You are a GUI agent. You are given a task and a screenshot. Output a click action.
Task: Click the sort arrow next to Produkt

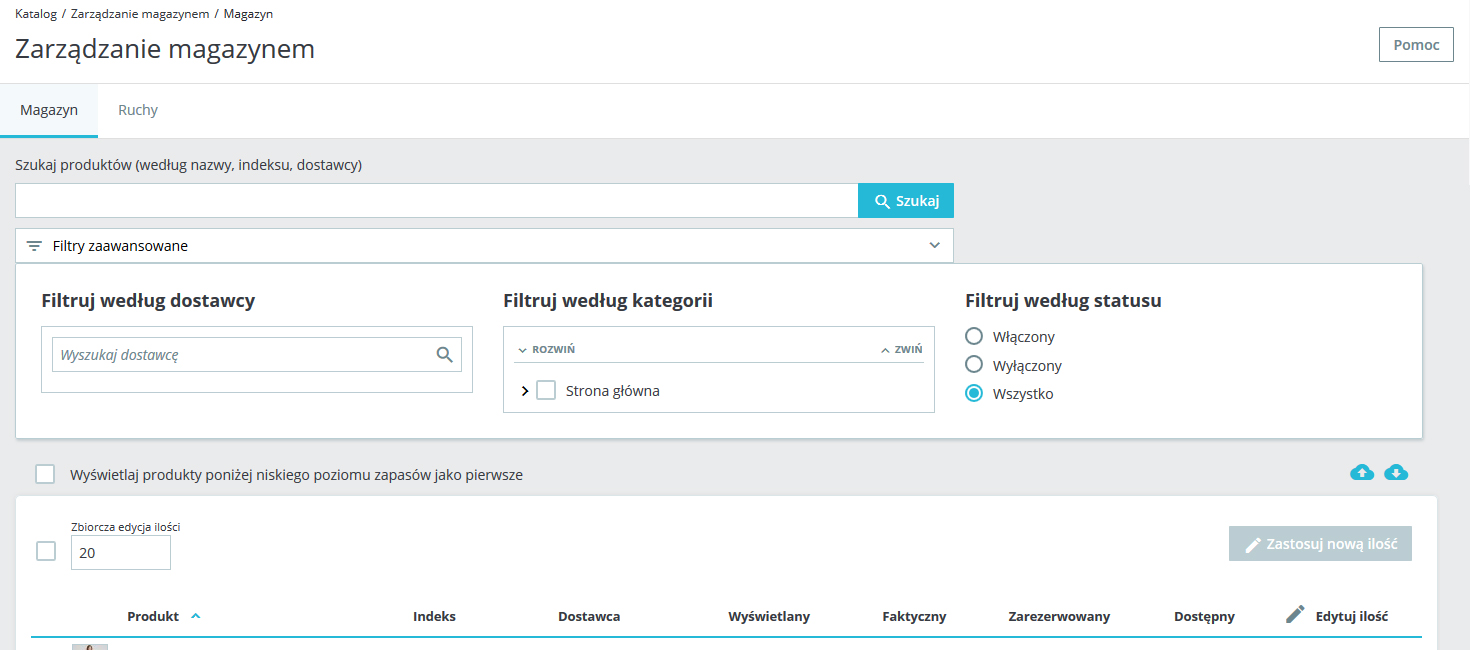(x=195, y=616)
